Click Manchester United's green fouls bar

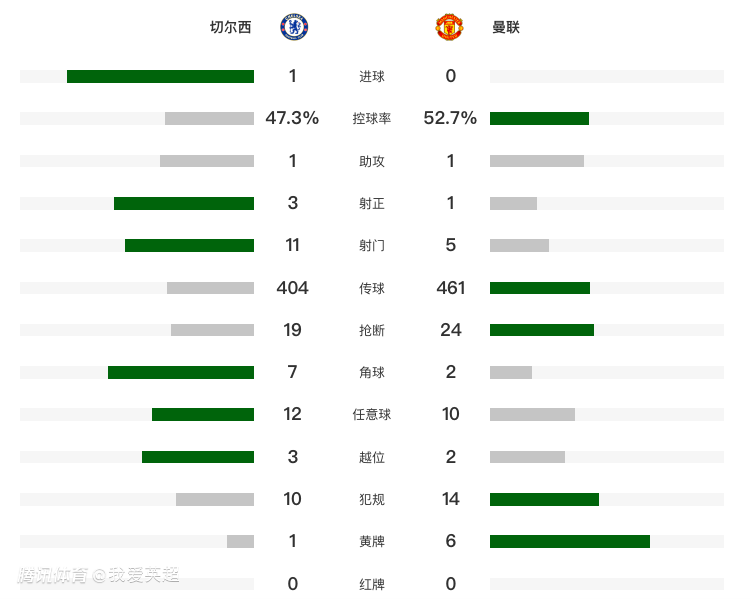pyautogui.click(x=544, y=499)
